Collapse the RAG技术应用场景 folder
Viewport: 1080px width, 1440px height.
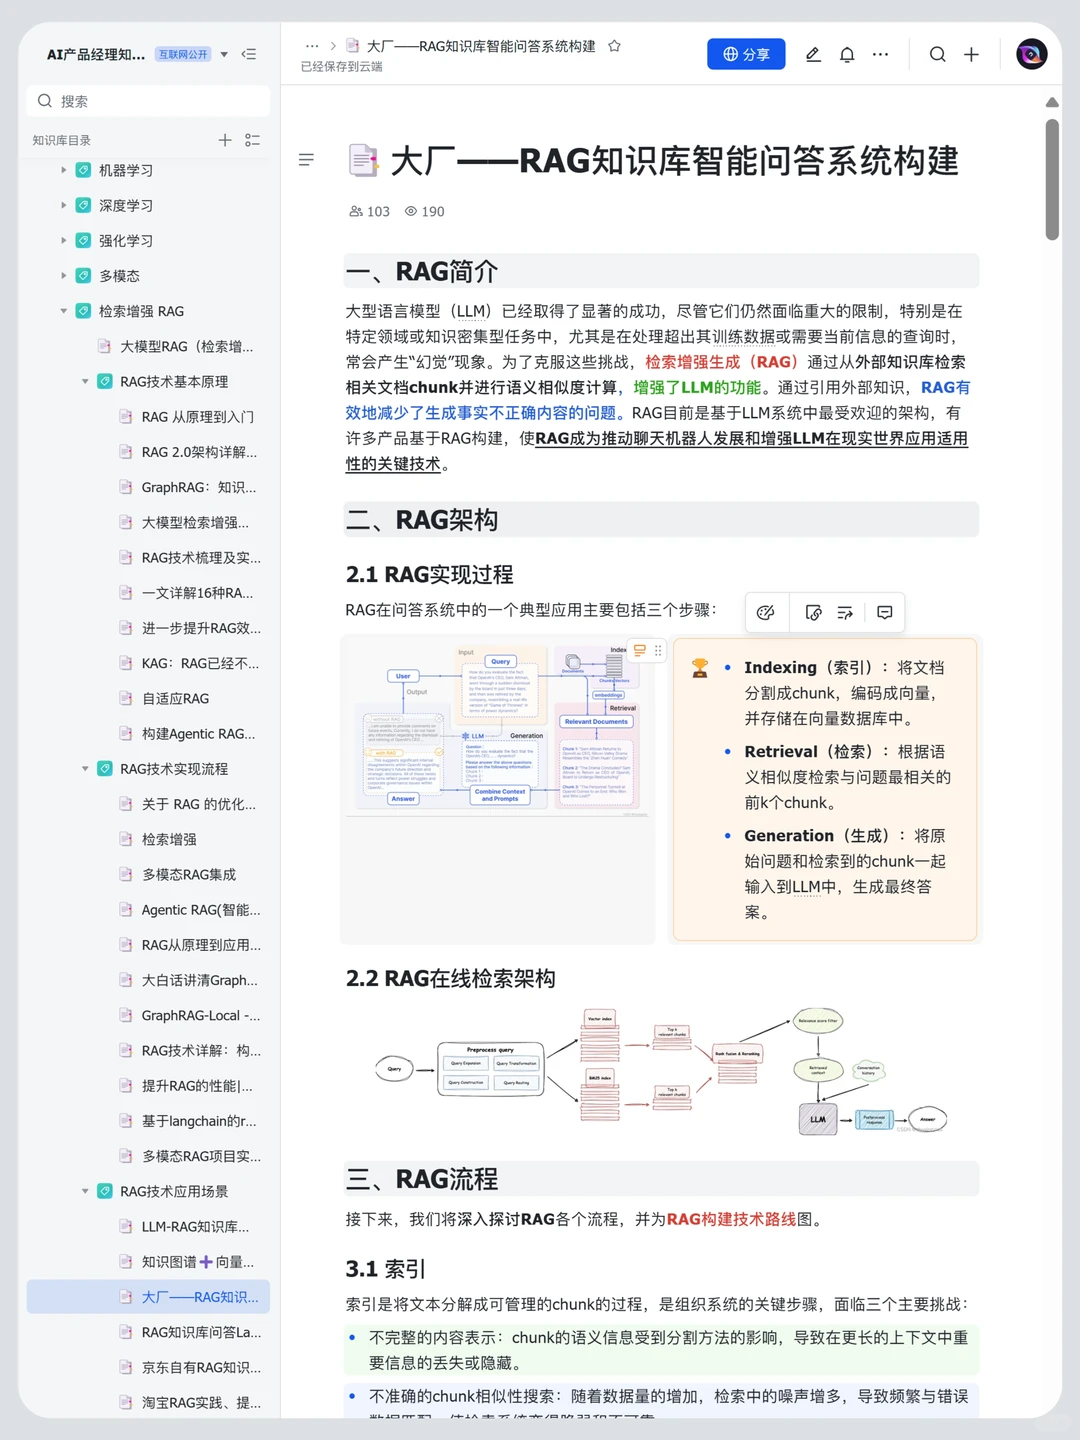click(85, 1191)
